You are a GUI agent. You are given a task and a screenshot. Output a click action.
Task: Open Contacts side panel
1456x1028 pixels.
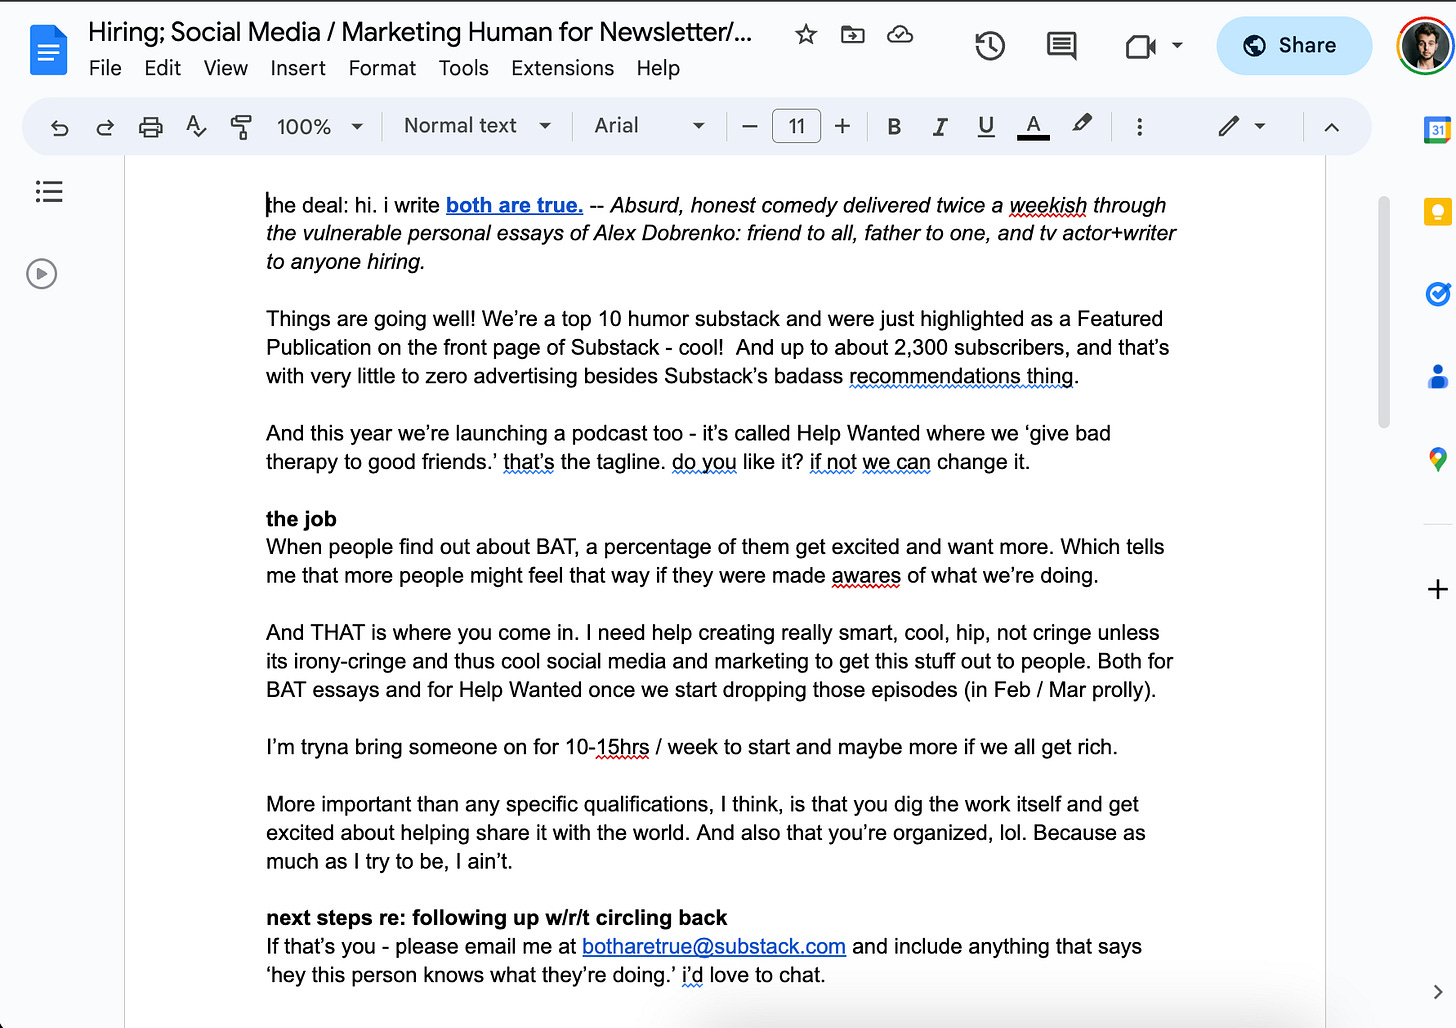click(1437, 377)
